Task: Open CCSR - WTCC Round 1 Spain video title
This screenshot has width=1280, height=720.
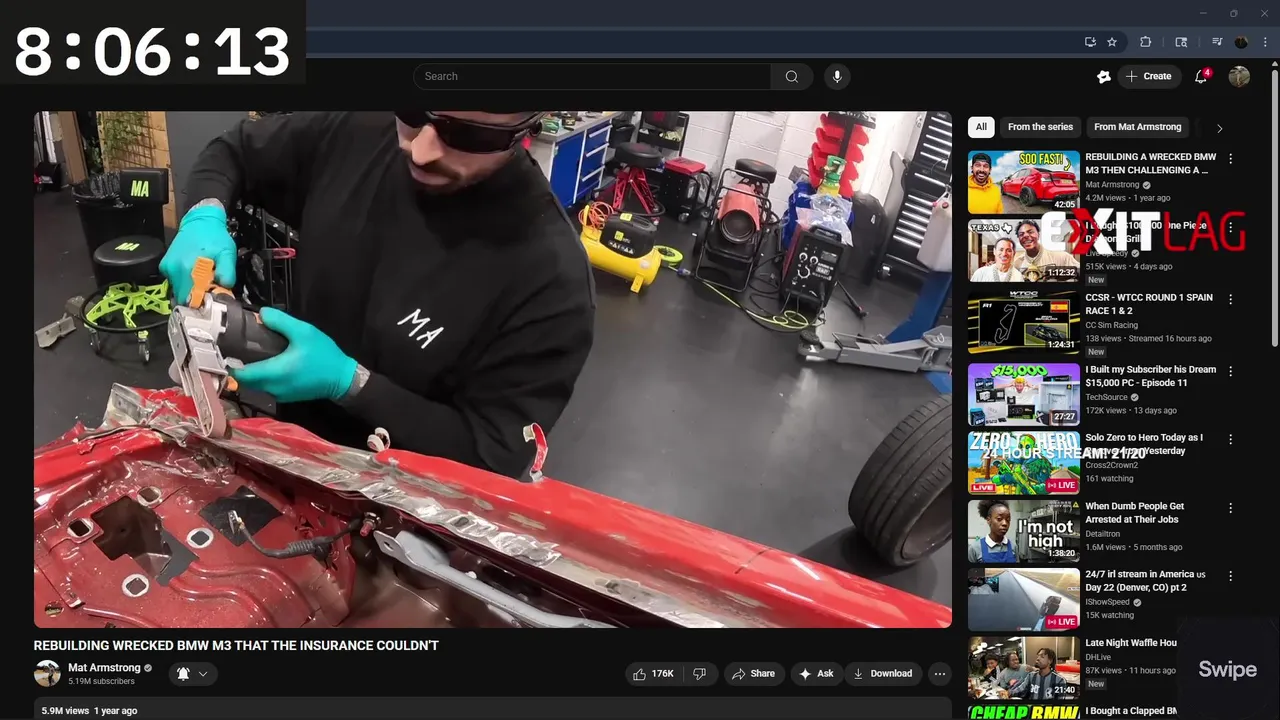Action: pos(1149,304)
